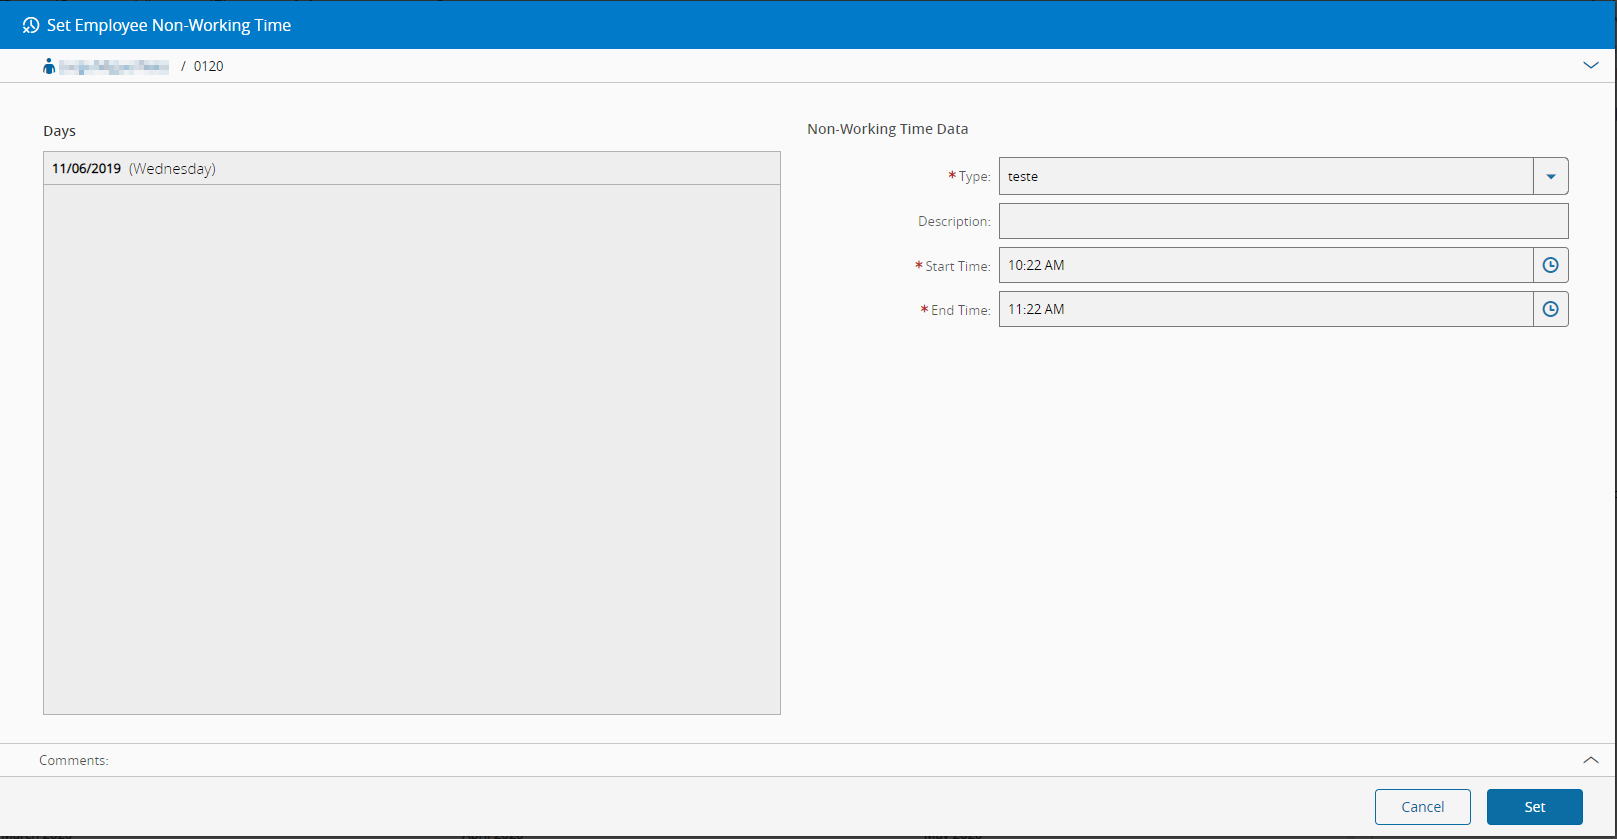This screenshot has height=839, width=1617.
Task: Focus the Description text field
Action: pos(1283,221)
